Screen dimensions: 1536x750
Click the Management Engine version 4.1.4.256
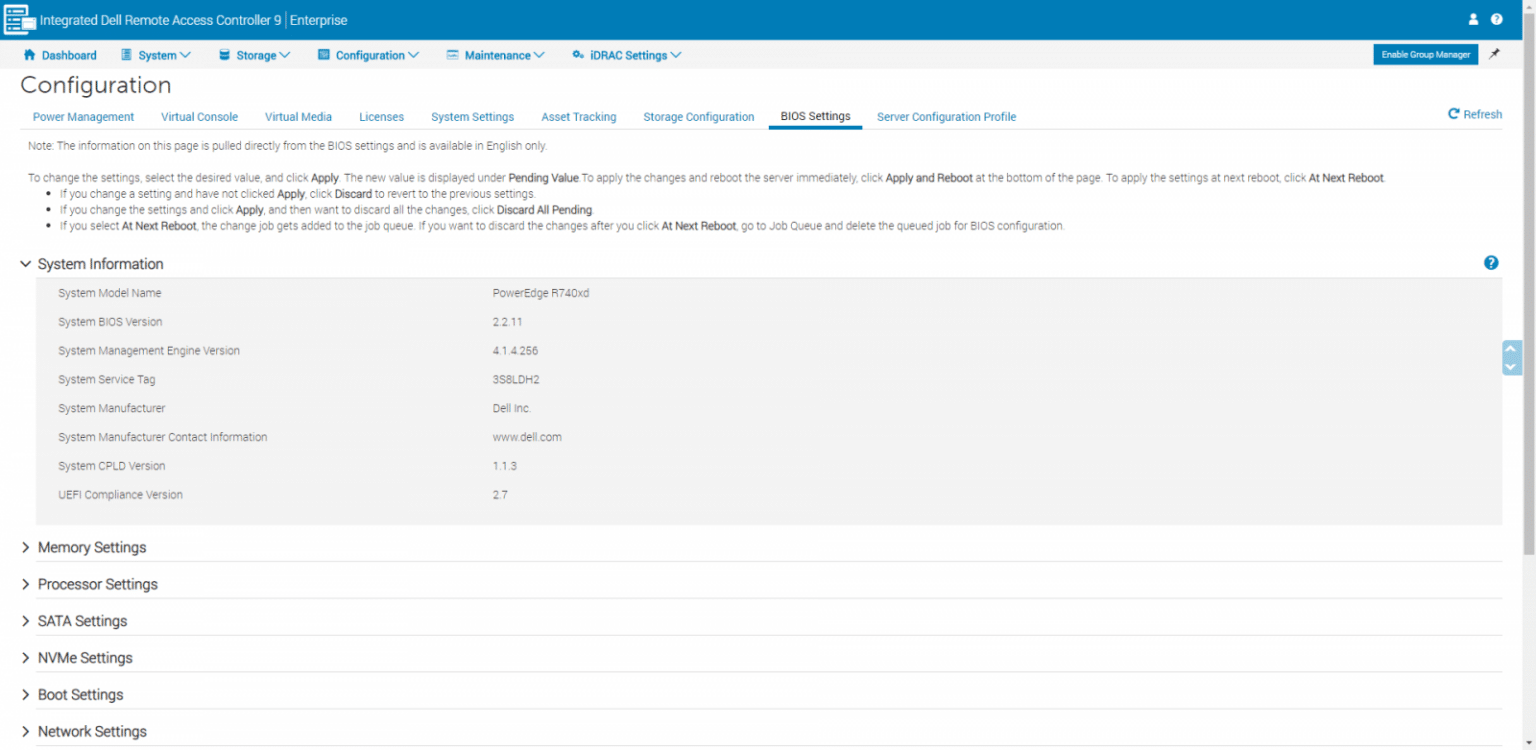click(x=515, y=351)
